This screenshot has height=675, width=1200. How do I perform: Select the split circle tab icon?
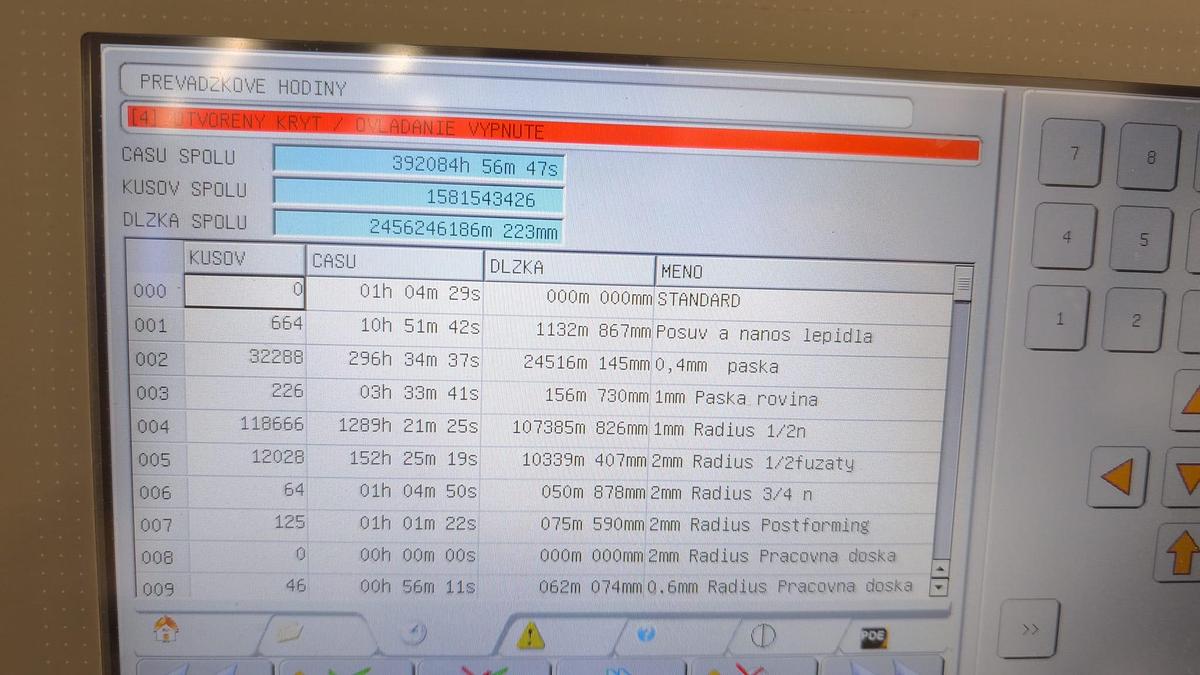pyautogui.click(x=763, y=635)
